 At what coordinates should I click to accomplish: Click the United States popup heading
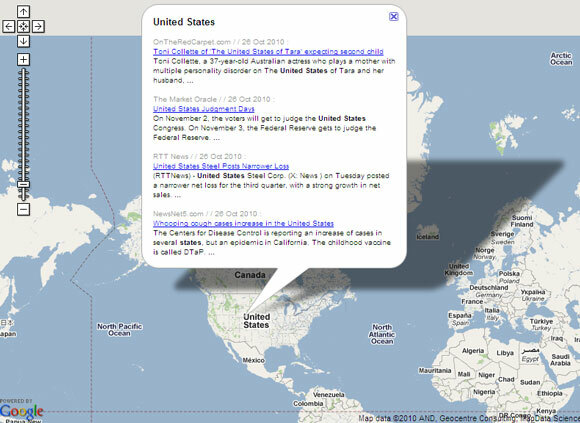coord(184,22)
